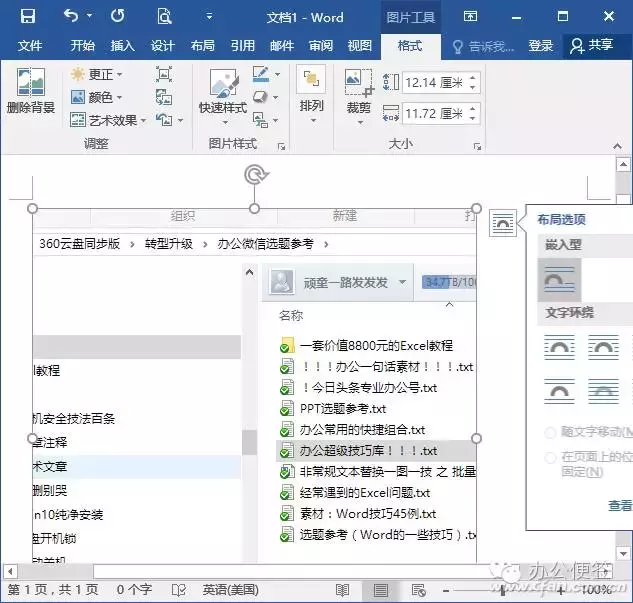Click the 第 1 页，共 1 页 page indicator
This screenshot has width=633, height=603.
(53, 590)
